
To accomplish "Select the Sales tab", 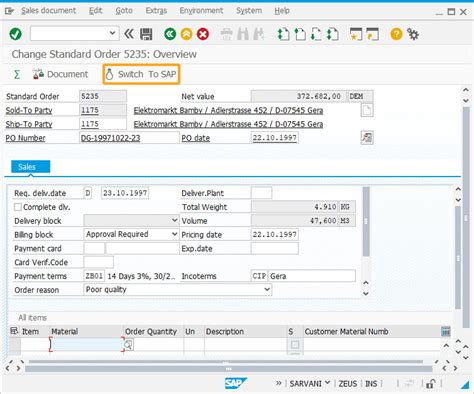I will (x=31, y=167).
